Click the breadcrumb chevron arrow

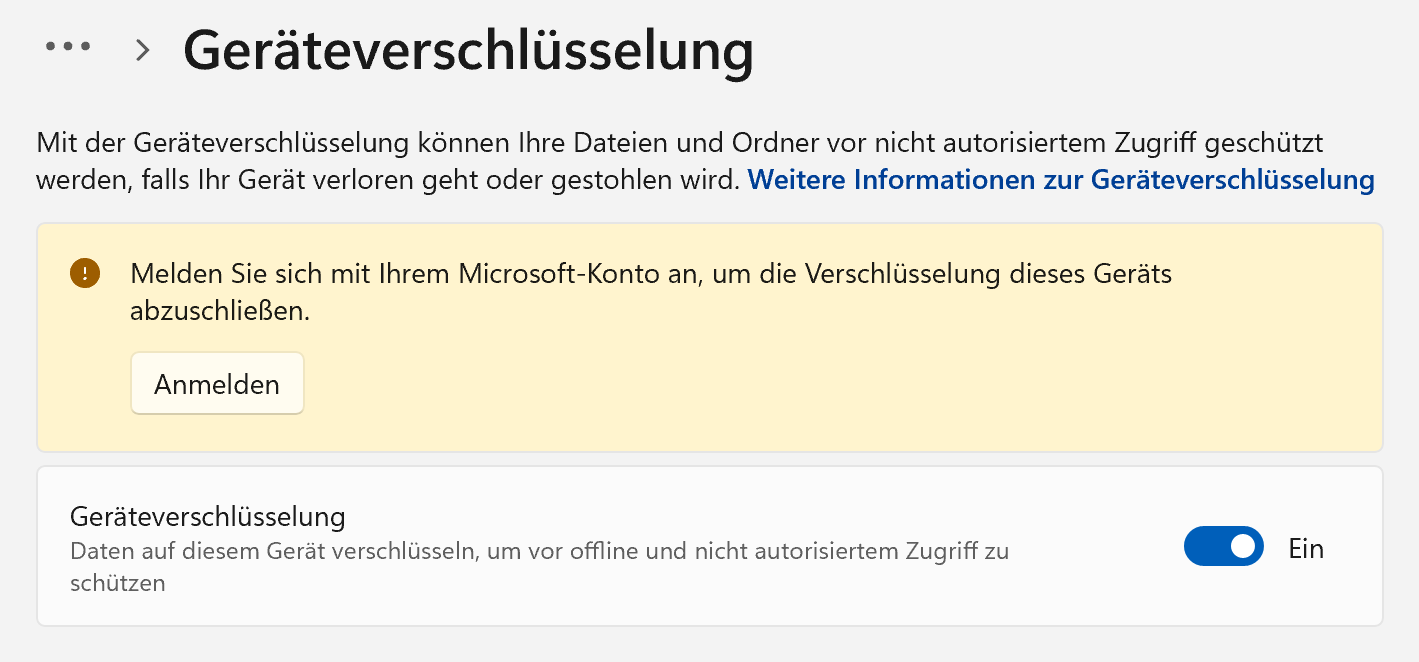143,50
